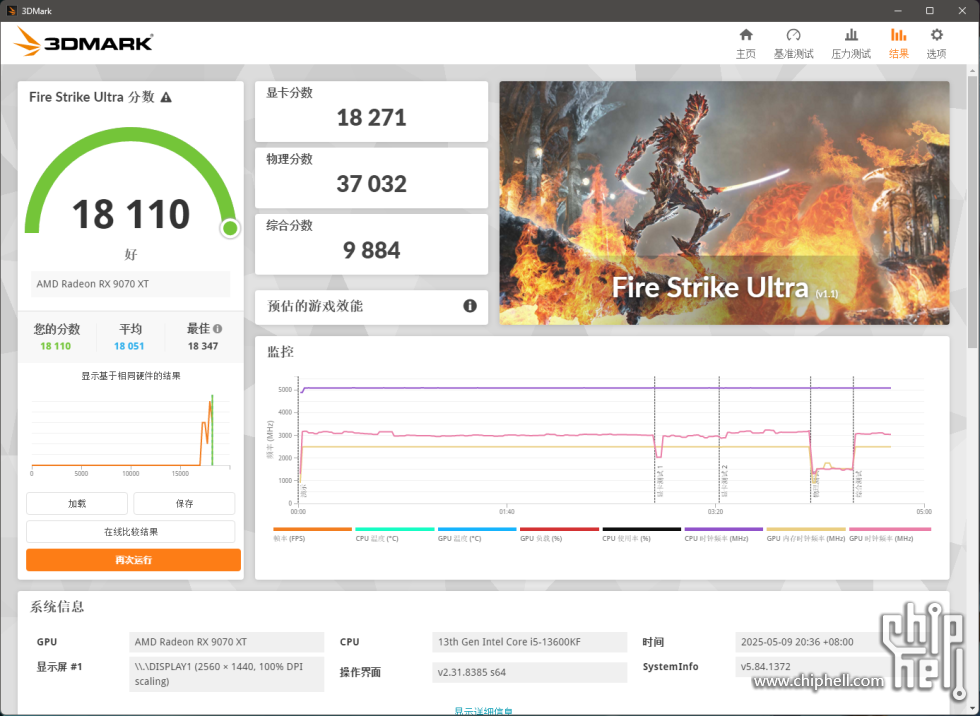
Task: Toggle the 帧率 (FPS) legend series
Action: [312, 534]
